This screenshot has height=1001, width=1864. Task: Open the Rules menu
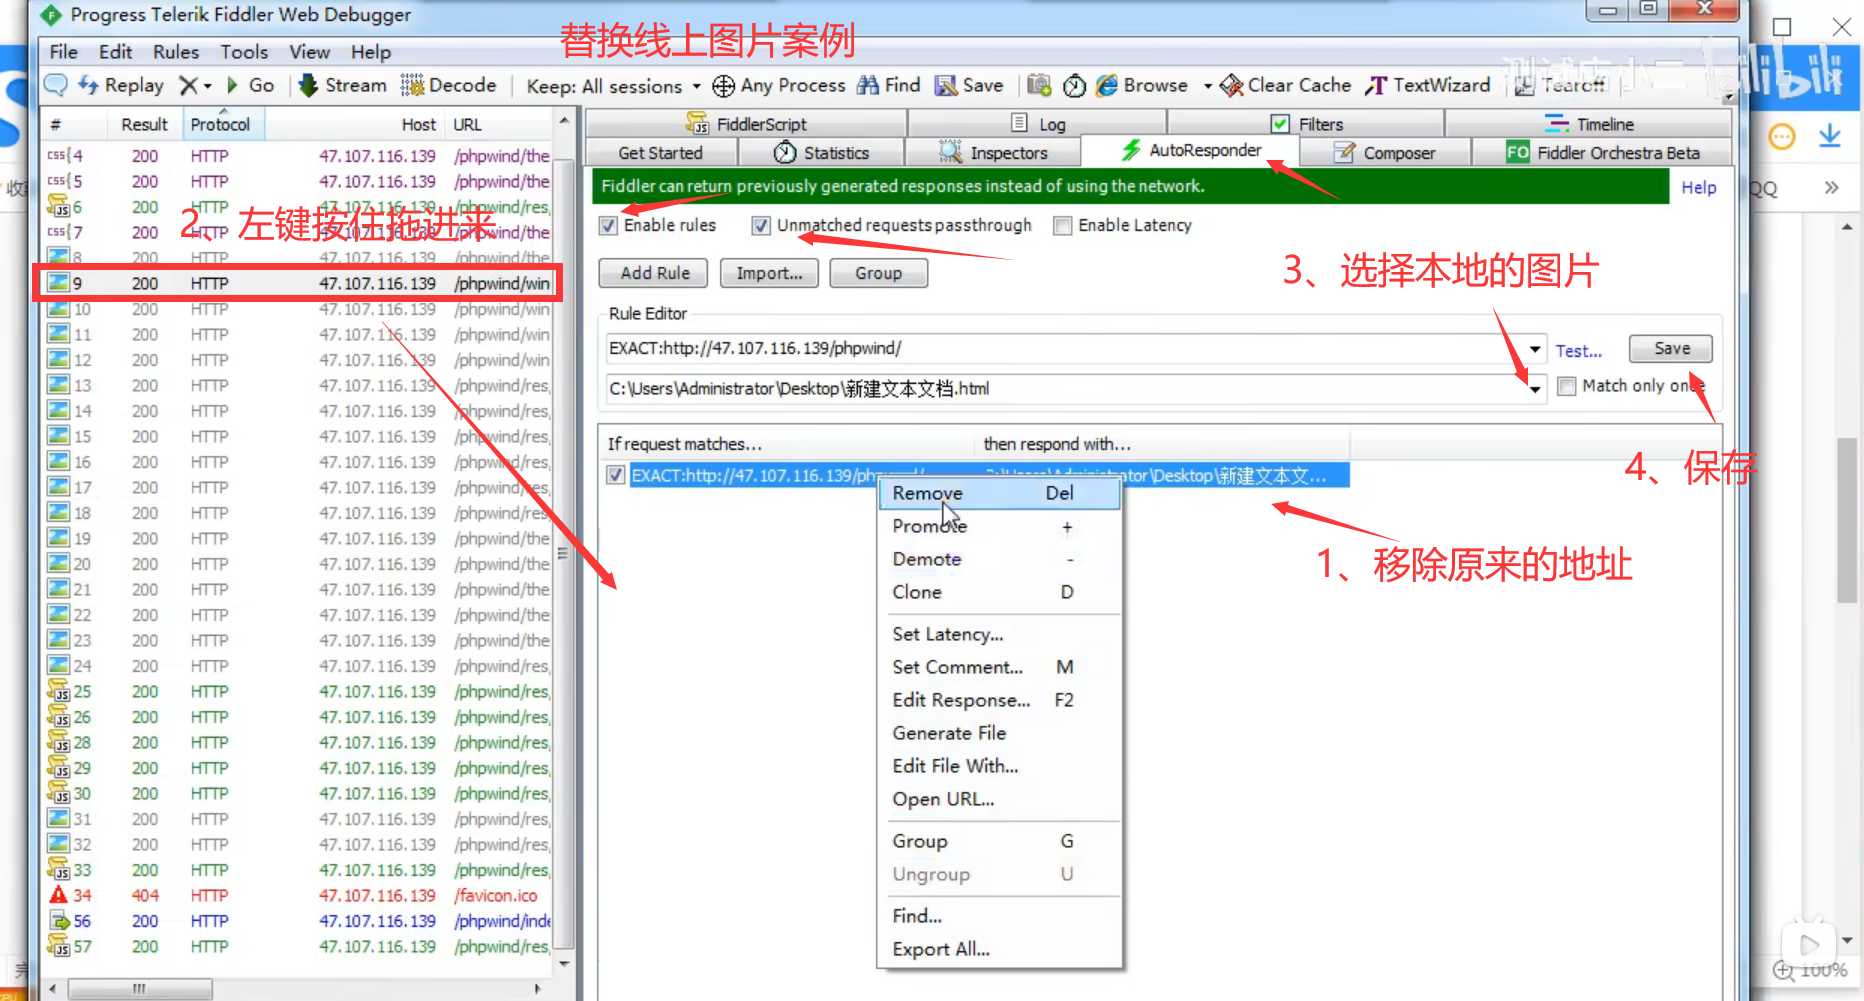coord(176,52)
